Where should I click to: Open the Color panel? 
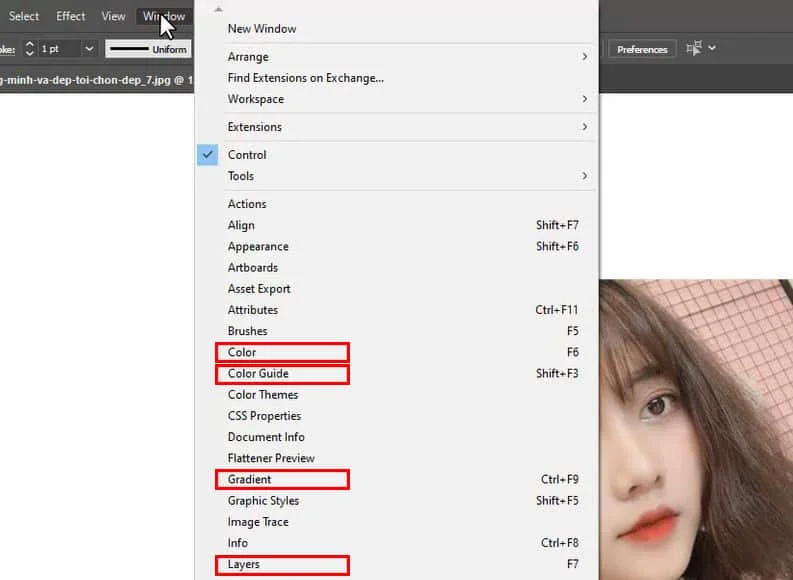tap(242, 352)
